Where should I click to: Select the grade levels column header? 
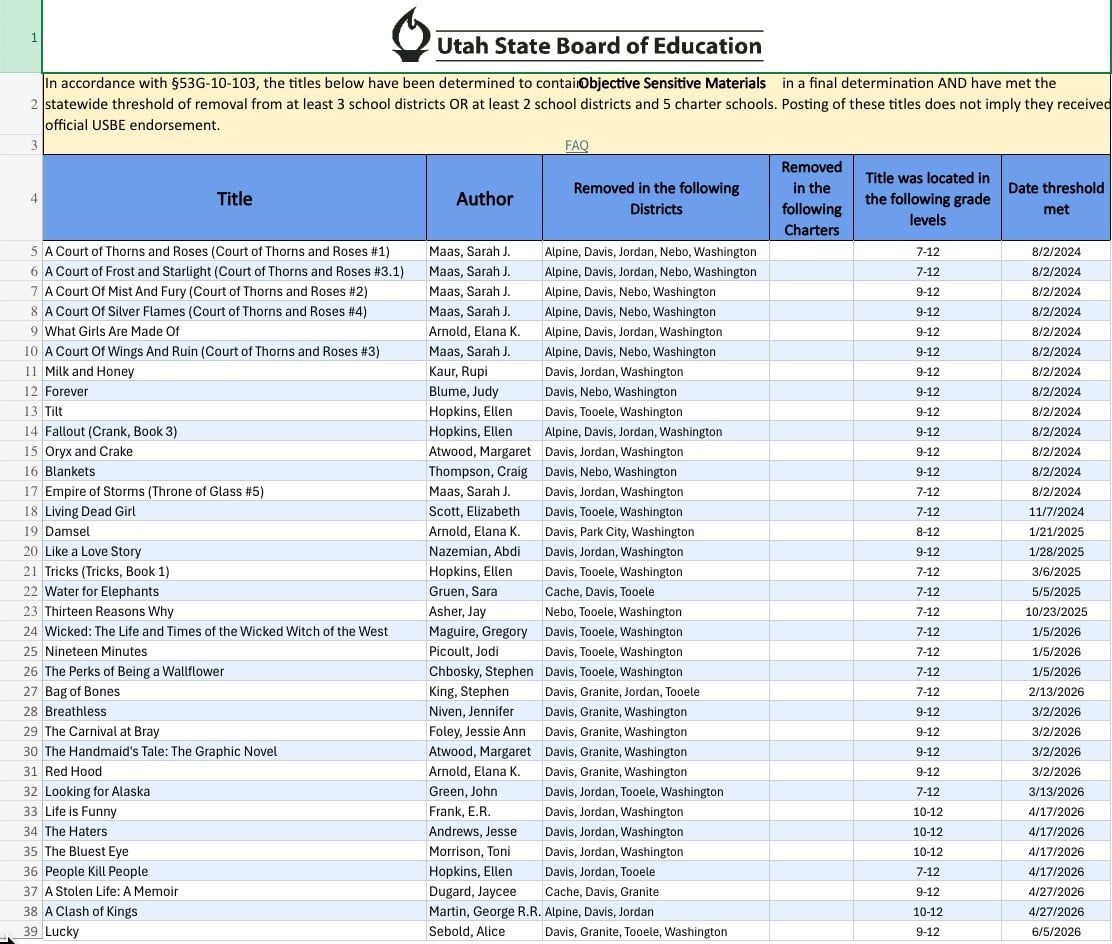pyautogui.click(x=928, y=199)
